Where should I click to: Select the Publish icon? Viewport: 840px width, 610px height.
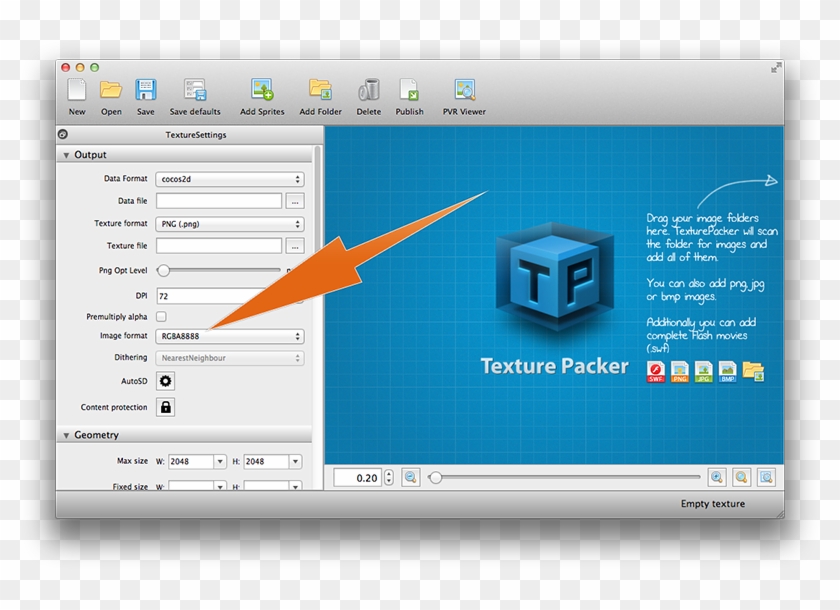[x=409, y=90]
